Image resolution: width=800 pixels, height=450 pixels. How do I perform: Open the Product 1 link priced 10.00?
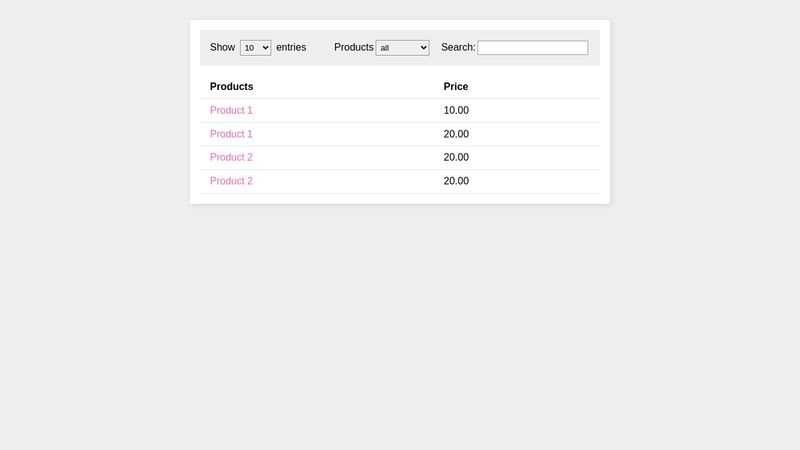click(x=231, y=110)
